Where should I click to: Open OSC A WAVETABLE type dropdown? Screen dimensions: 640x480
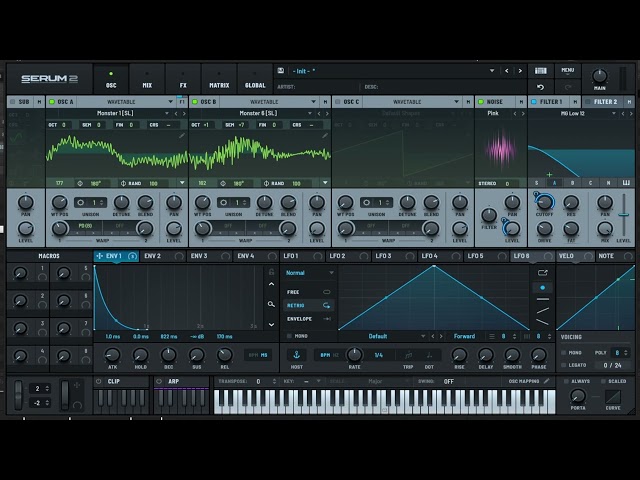coord(127,102)
